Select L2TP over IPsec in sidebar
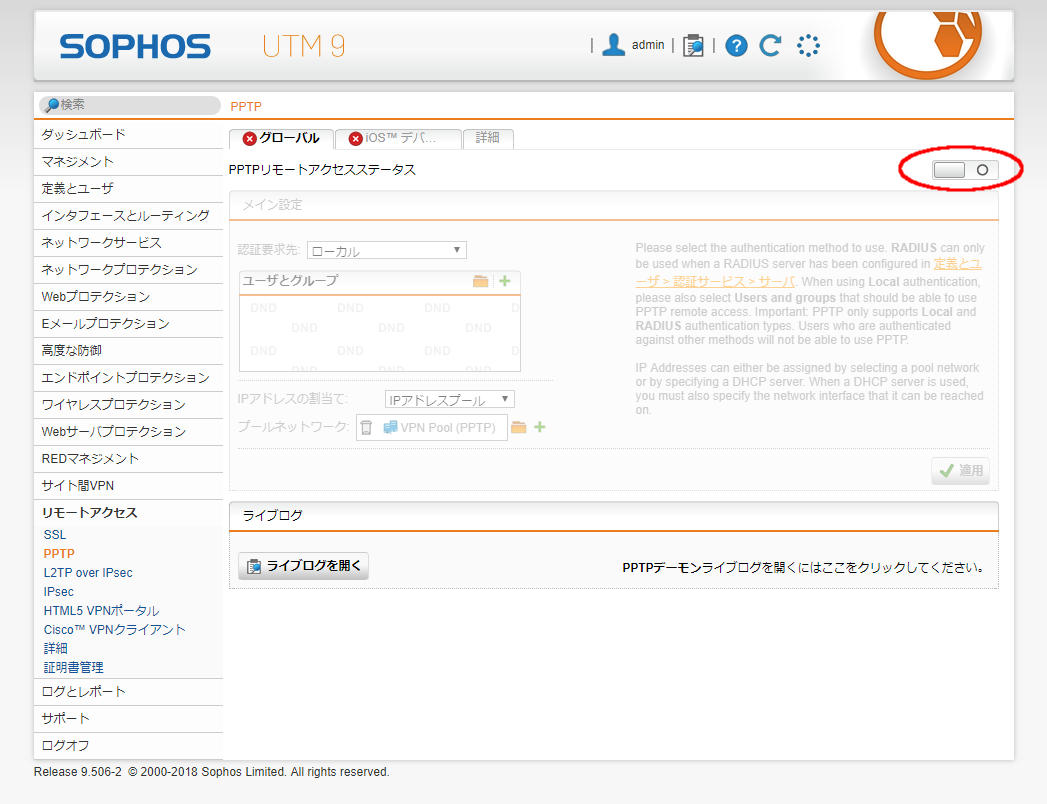The image size is (1047, 804). [x=88, y=573]
